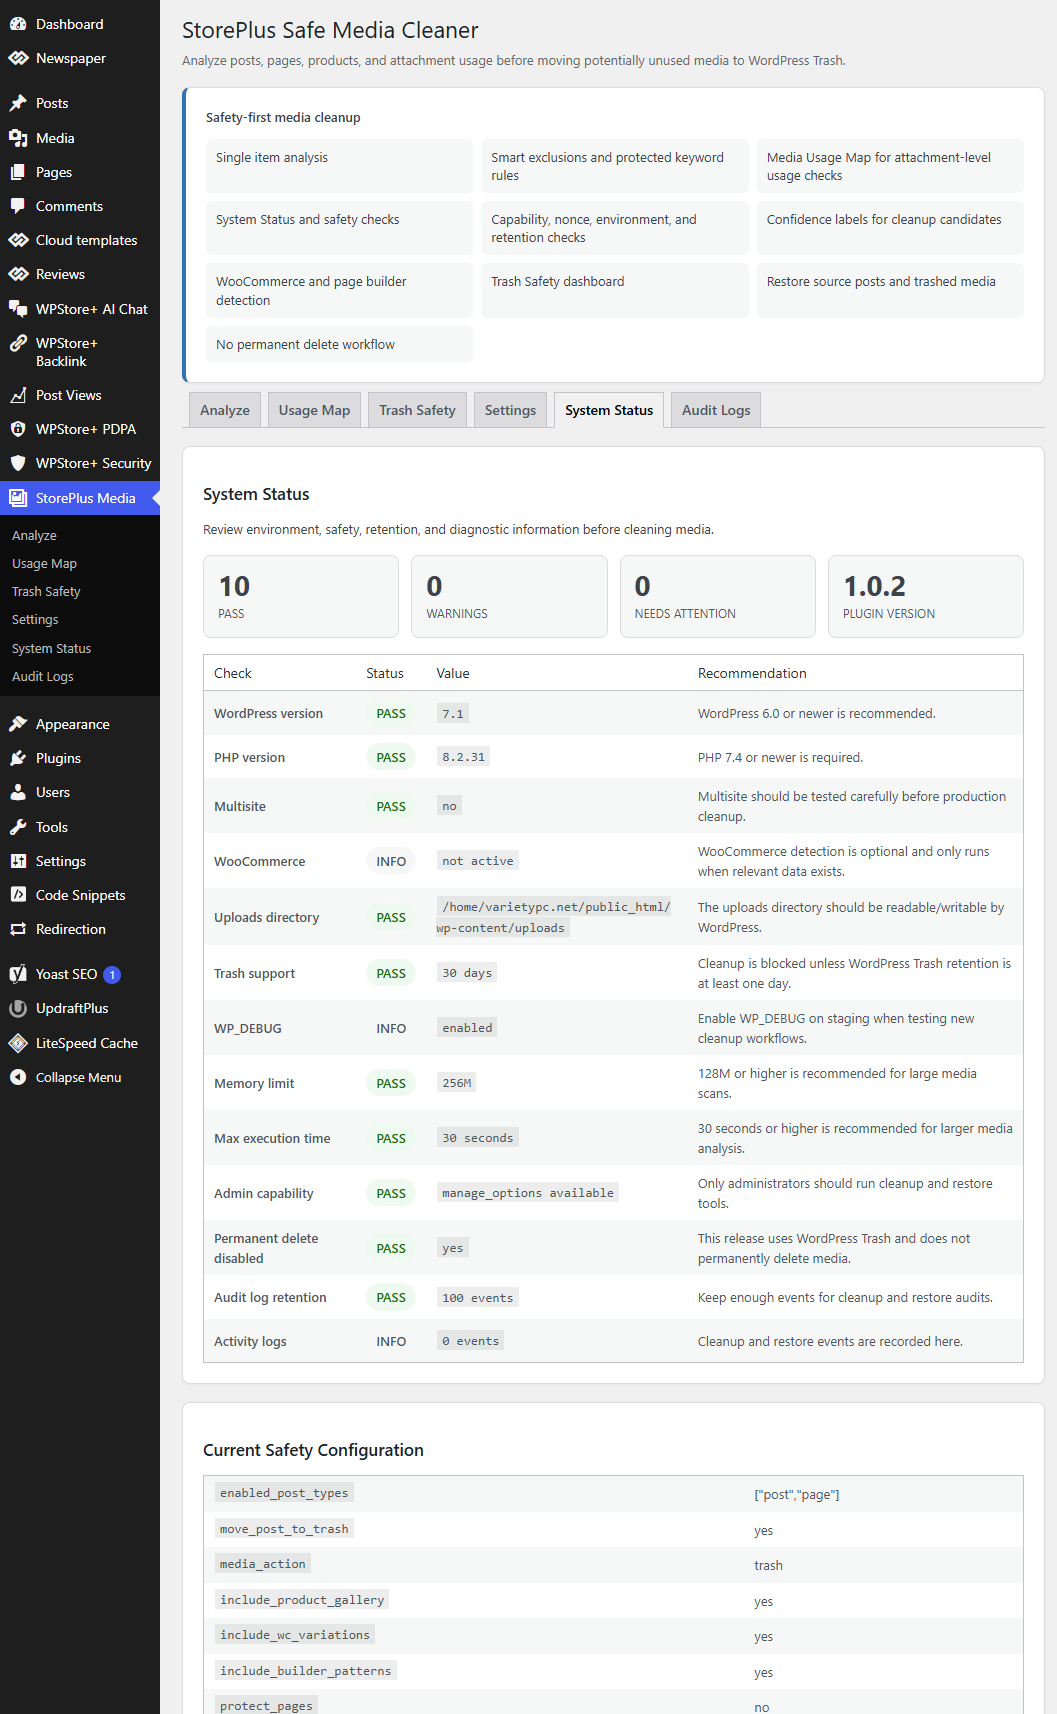The width and height of the screenshot is (1057, 1714).
Task: Click the 0 WARNINGS summary card
Action: pyautogui.click(x=509, y=596)
